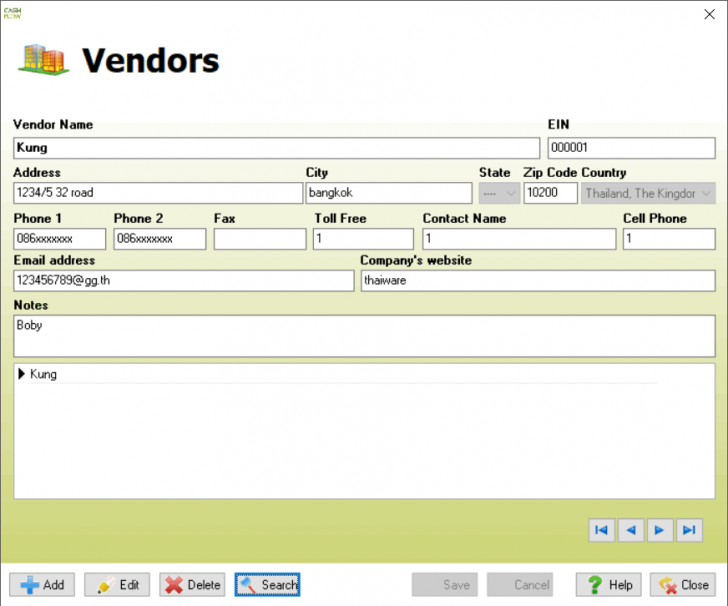Click the Add vendor button

tap(42, 585)
